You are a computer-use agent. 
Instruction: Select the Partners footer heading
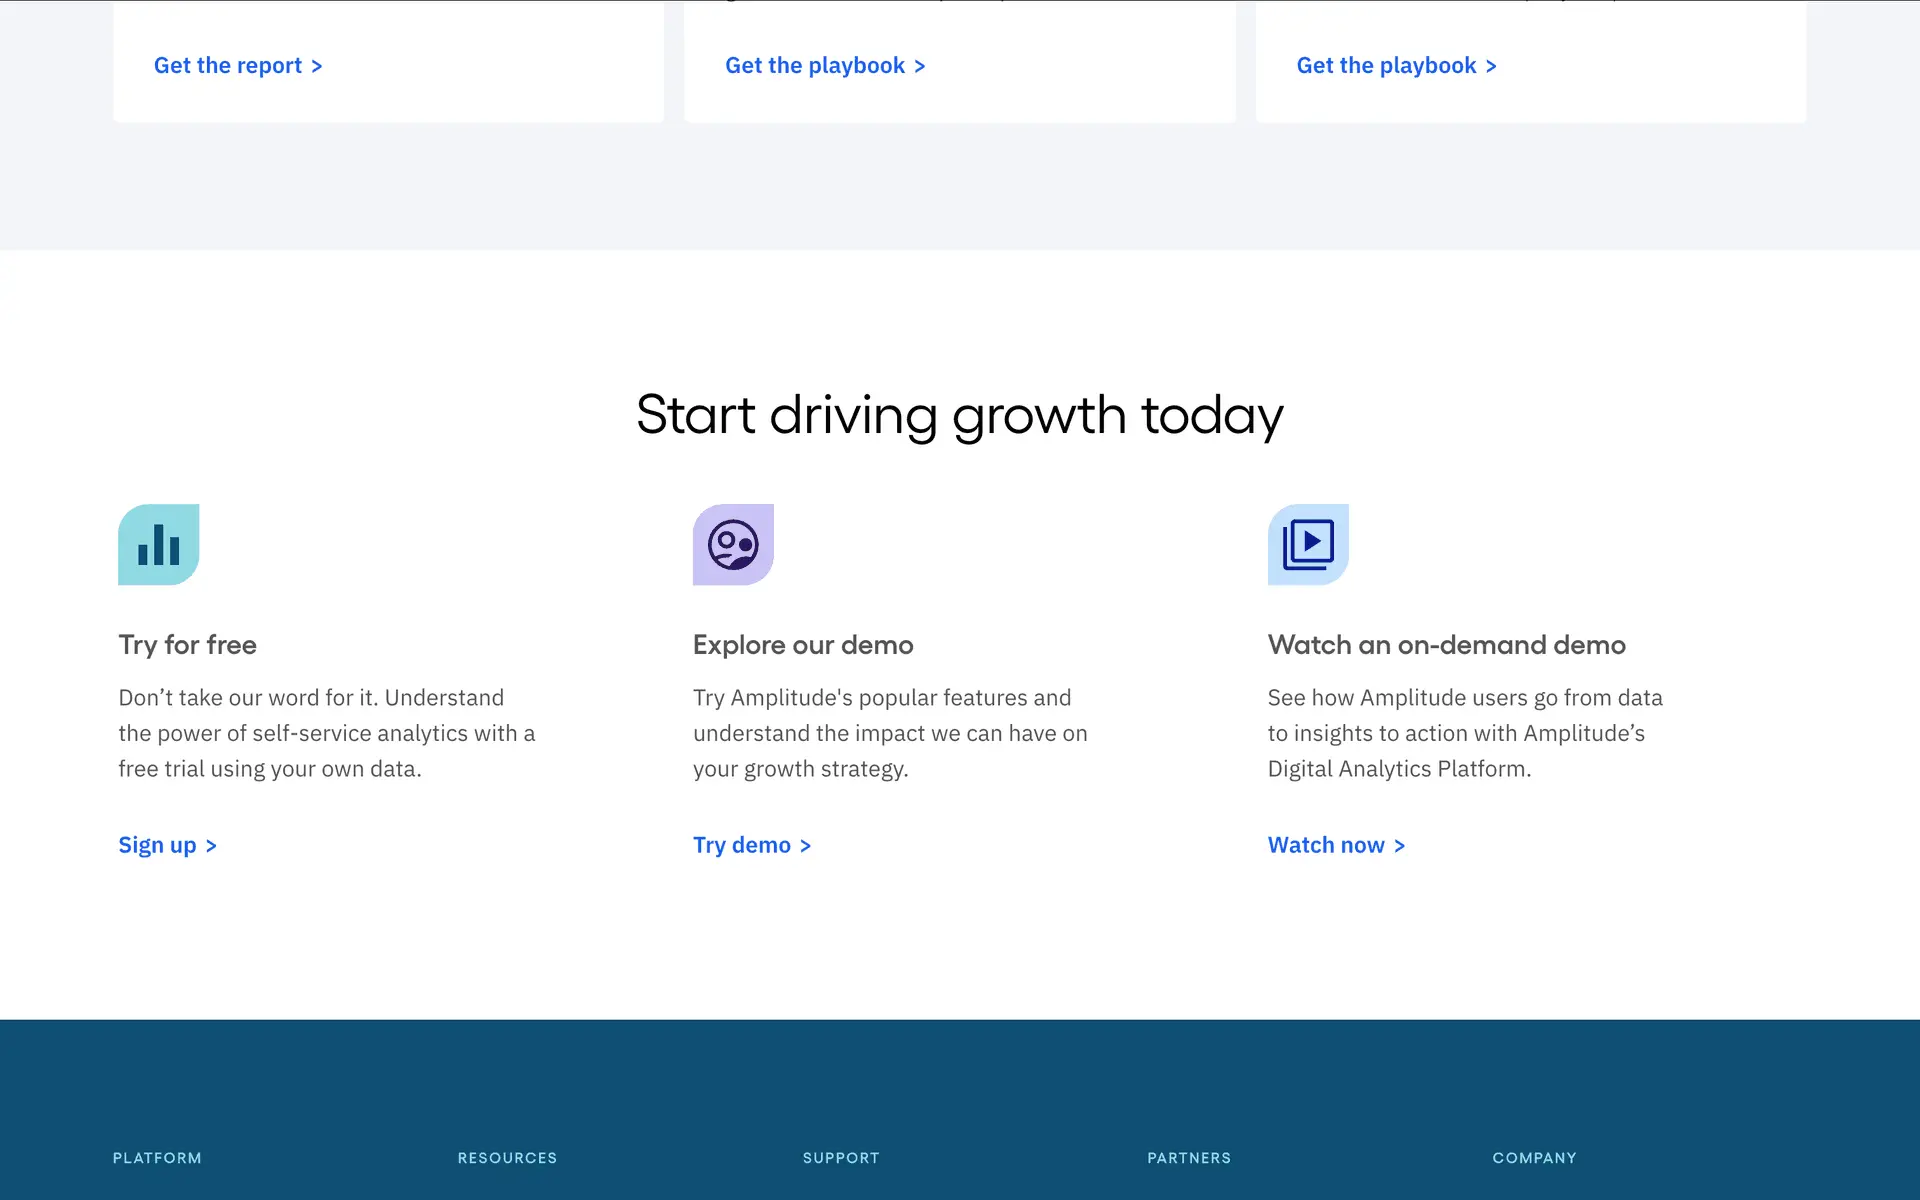pyautogui.click(x=1189, y=1158)
